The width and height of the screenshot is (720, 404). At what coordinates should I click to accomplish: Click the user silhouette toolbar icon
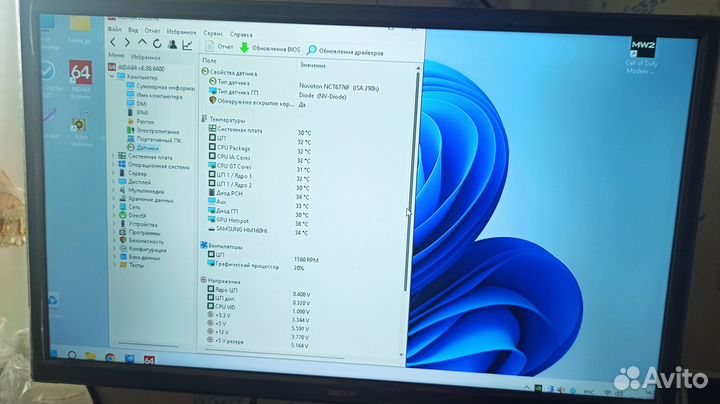tap(172, 44)
